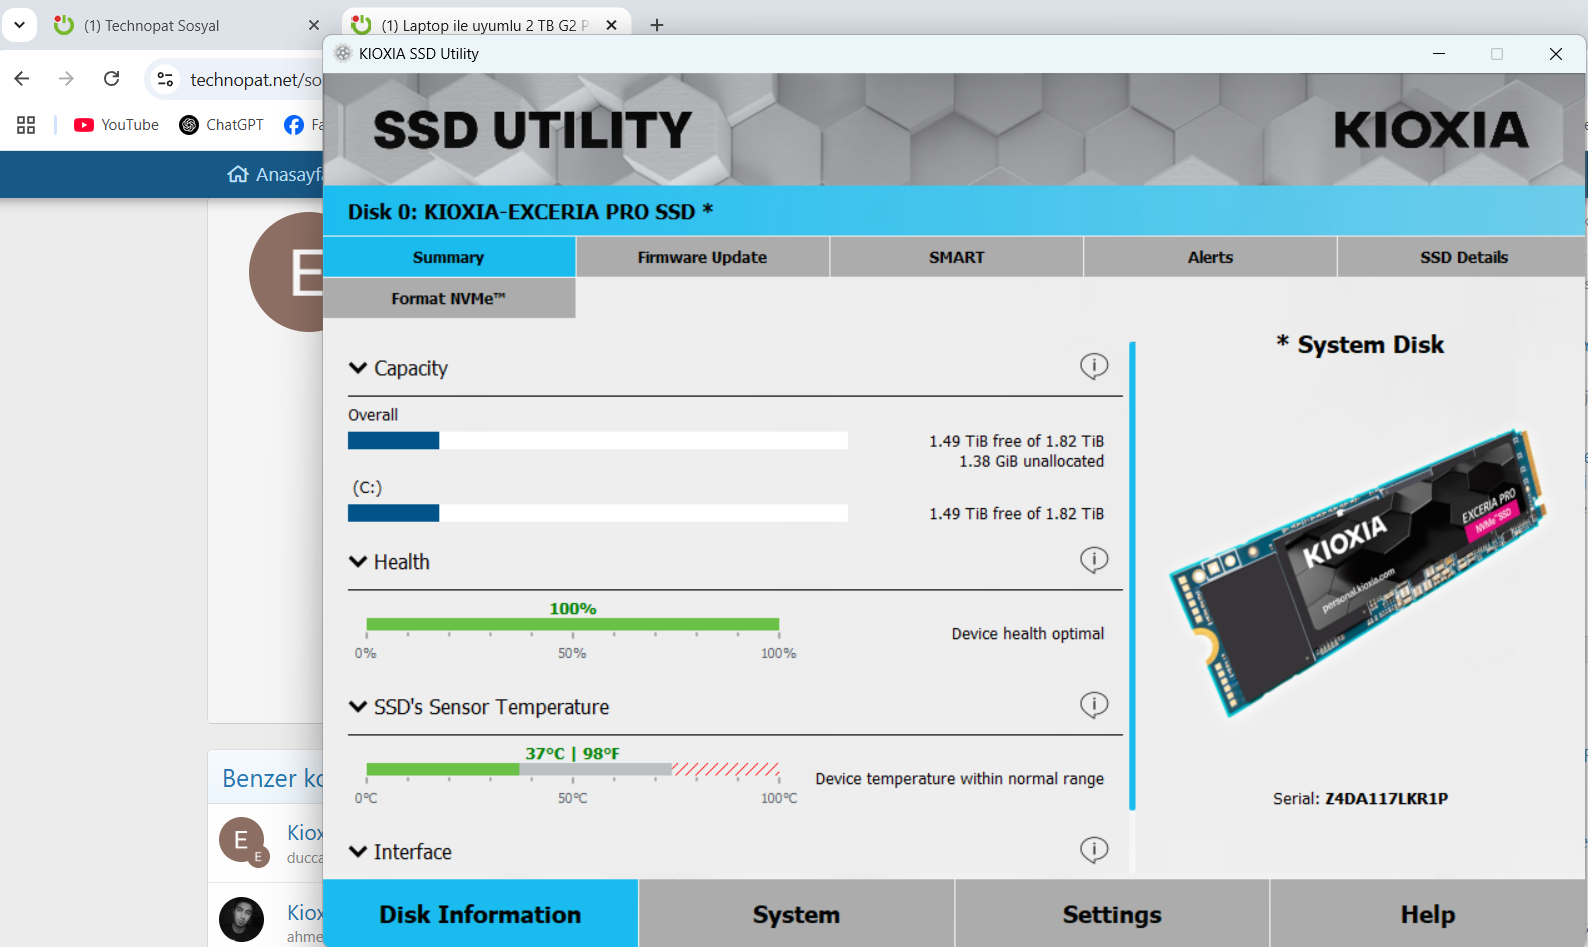Open YouTube bookmark
This screenshot has width=1588, height=947.
point(116,125)
